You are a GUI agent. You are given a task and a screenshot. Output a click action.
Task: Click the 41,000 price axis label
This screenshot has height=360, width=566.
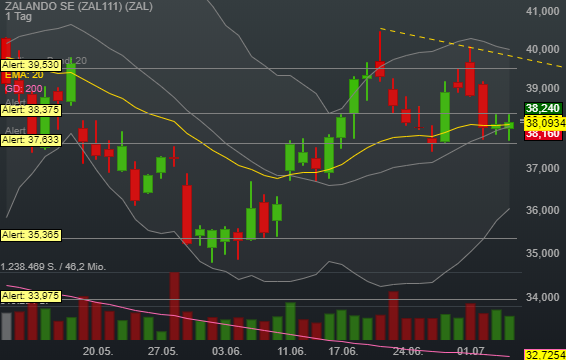click(x=543, y=12)
